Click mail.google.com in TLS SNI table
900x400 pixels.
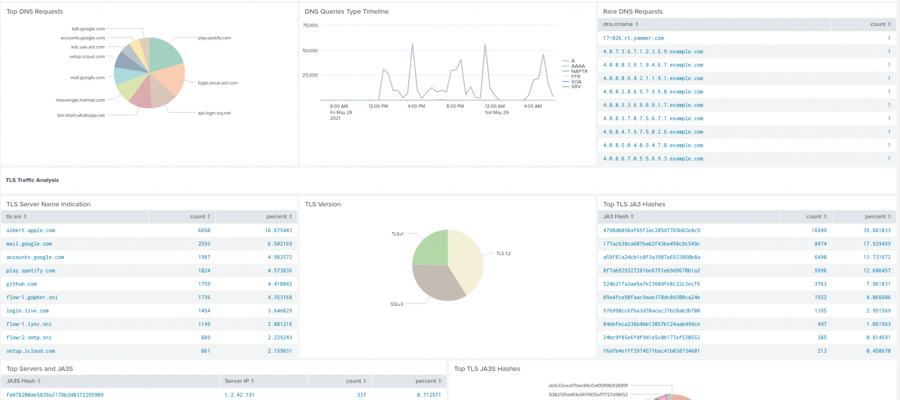pyautogui.click(x=29, y=244)
